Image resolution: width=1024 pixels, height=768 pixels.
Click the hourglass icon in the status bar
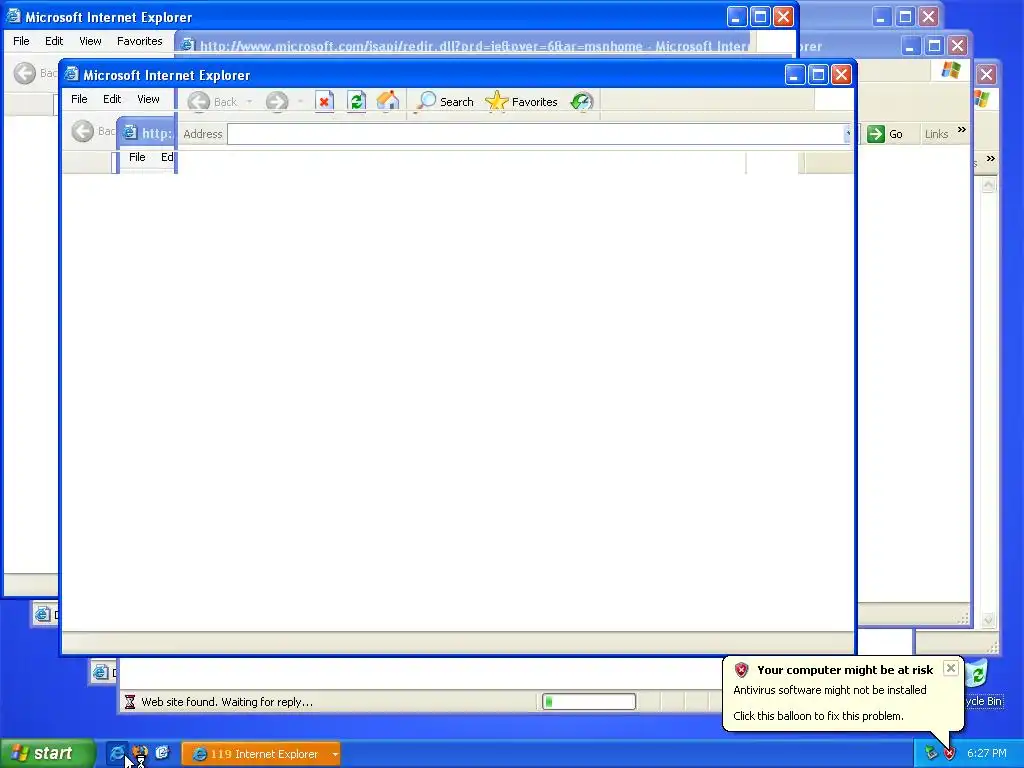point(129,702)
